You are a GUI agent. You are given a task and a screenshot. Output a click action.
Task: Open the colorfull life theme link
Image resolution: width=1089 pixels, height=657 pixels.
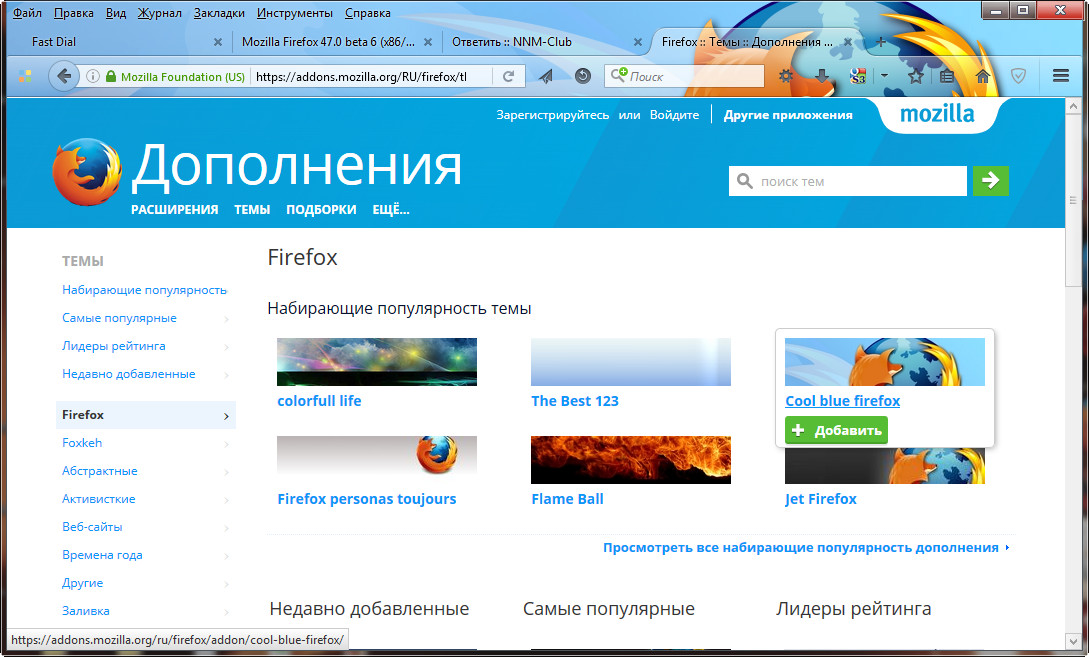coord(319,401)
